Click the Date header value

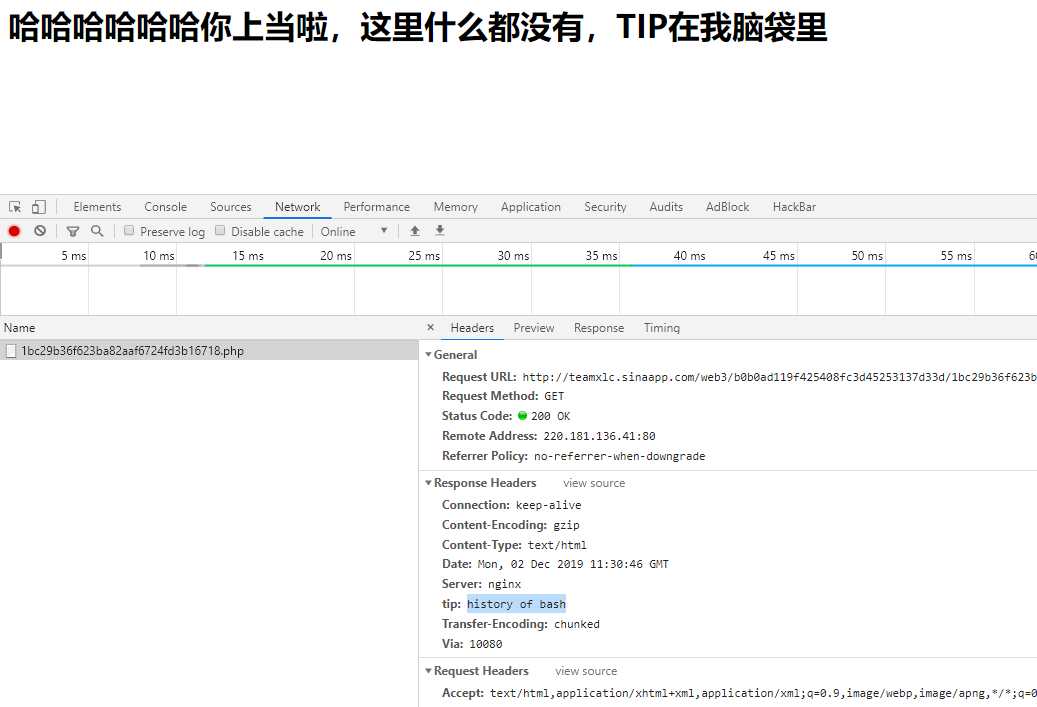[x=573, y=564]
